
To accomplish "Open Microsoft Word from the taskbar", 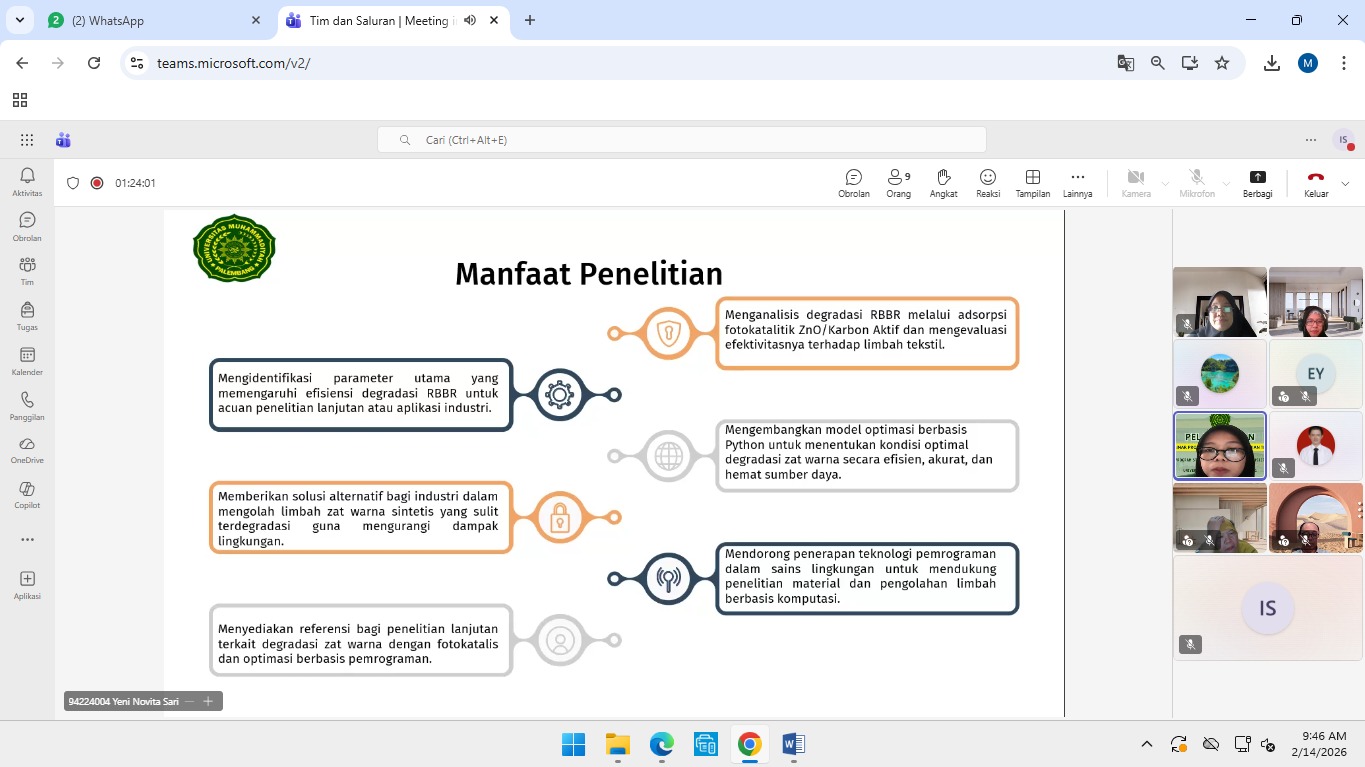I will 793,744.
